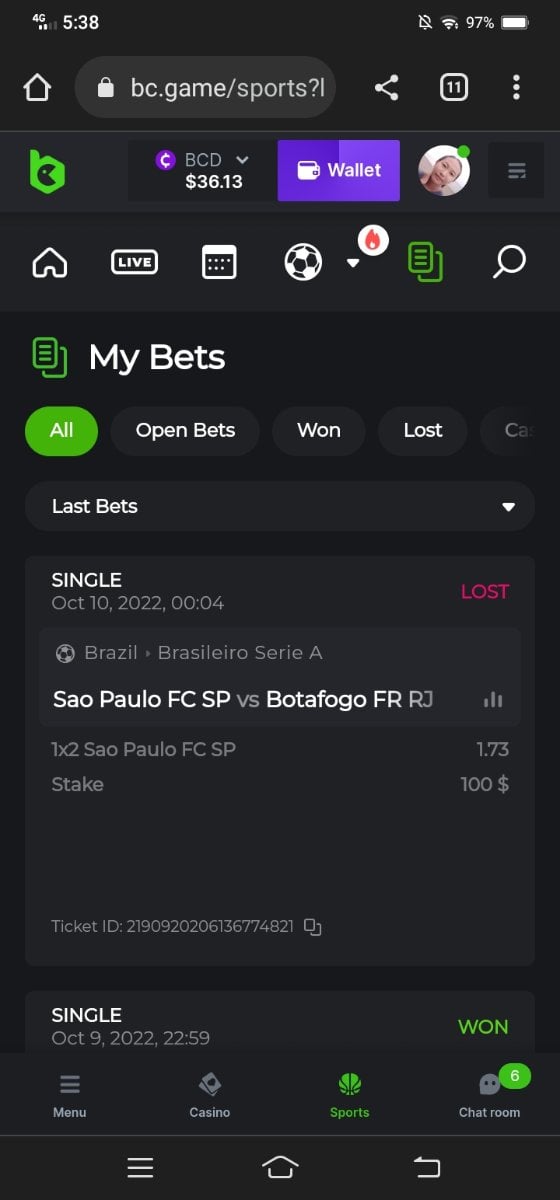Select the soccer ball sport icon
560x1200 pixels.
click(303, 263)
